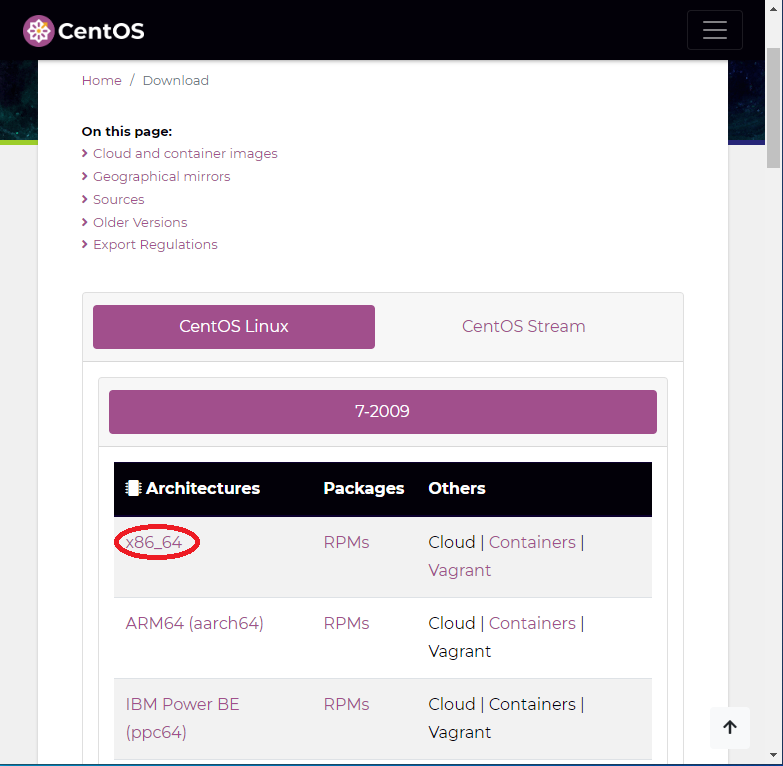Screen dimensions: 783x766
Task: Open the hamburger navigation menu
Action: [x=715, y=30]
